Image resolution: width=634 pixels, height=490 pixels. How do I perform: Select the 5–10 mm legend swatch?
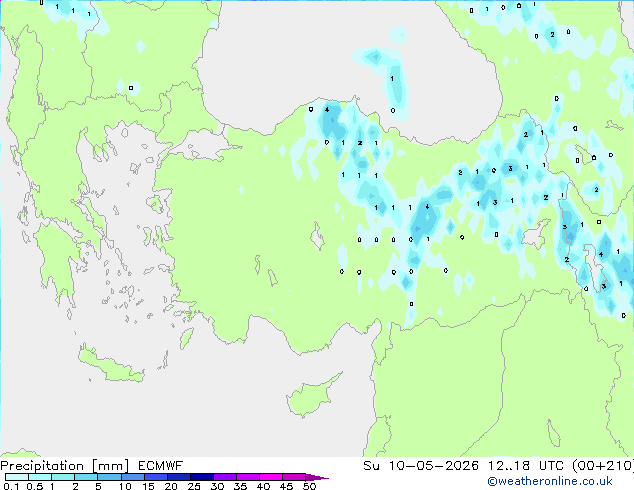tap(109, 477)
